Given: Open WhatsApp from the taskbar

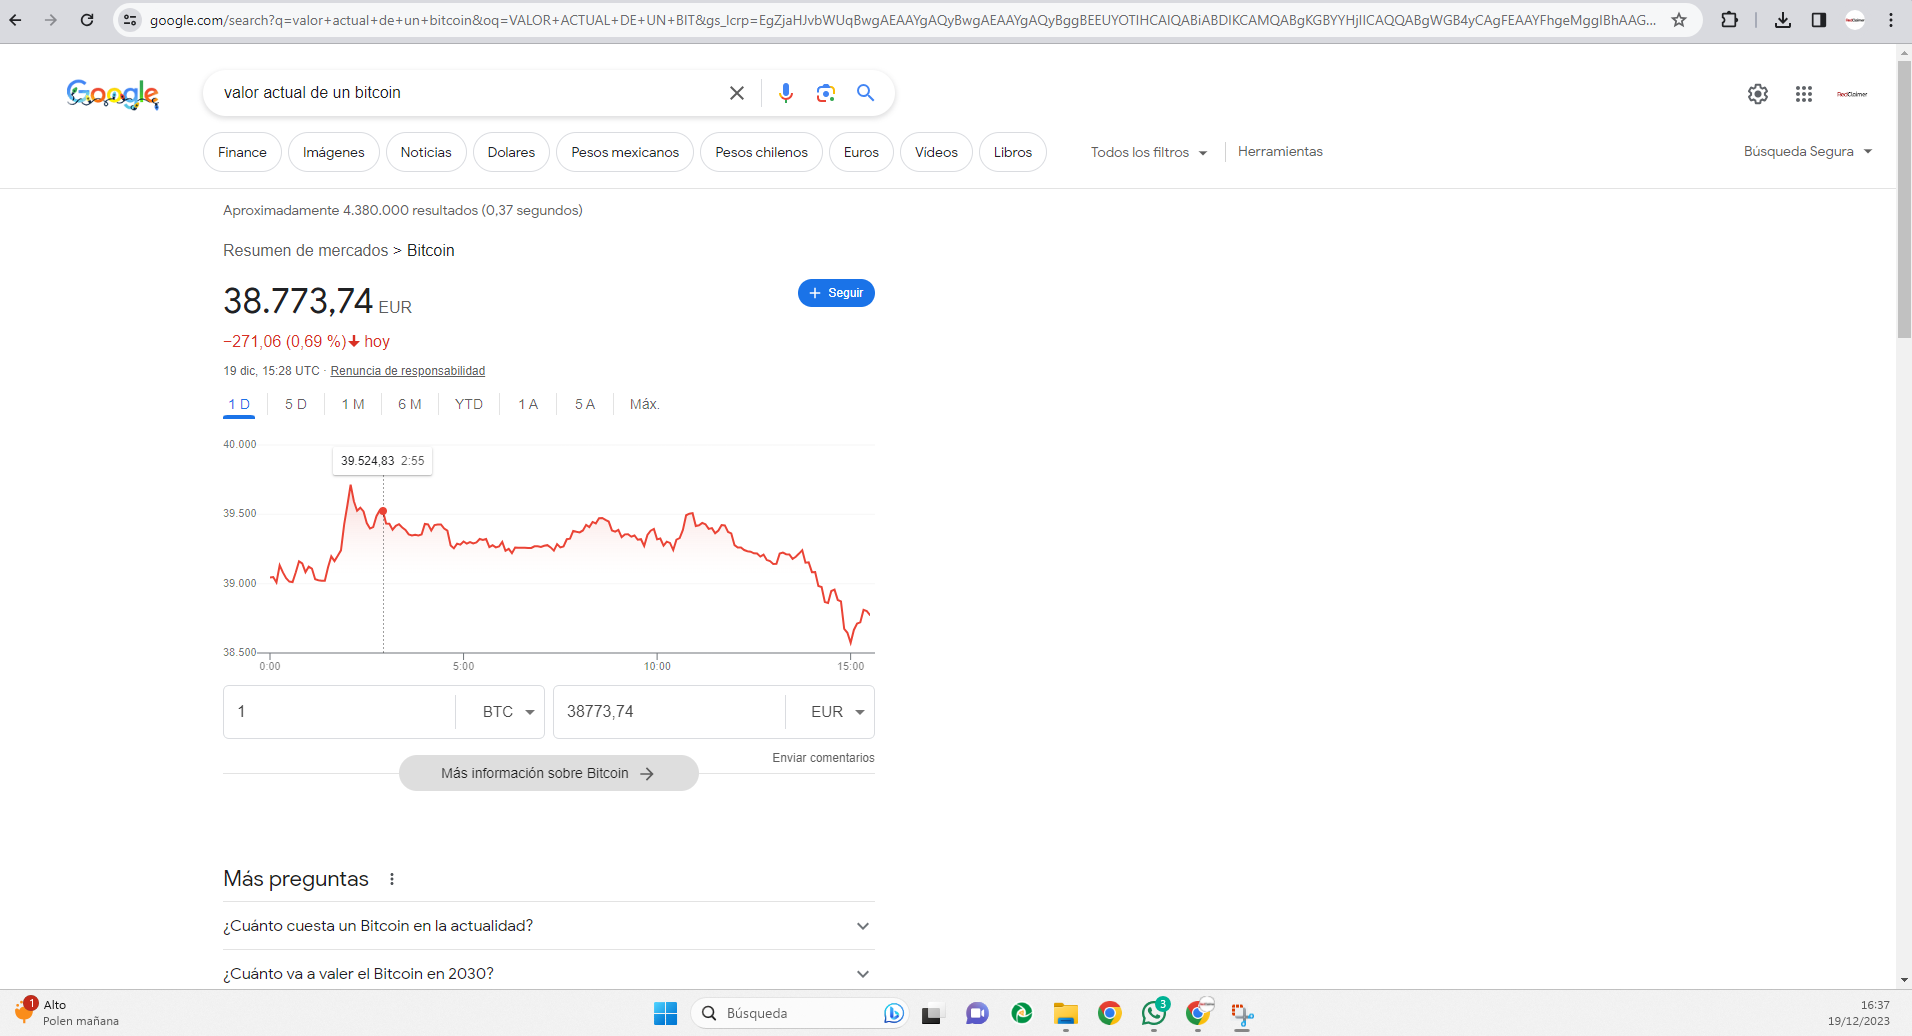Looking at the screenshot, I should coord(1154,1014).
